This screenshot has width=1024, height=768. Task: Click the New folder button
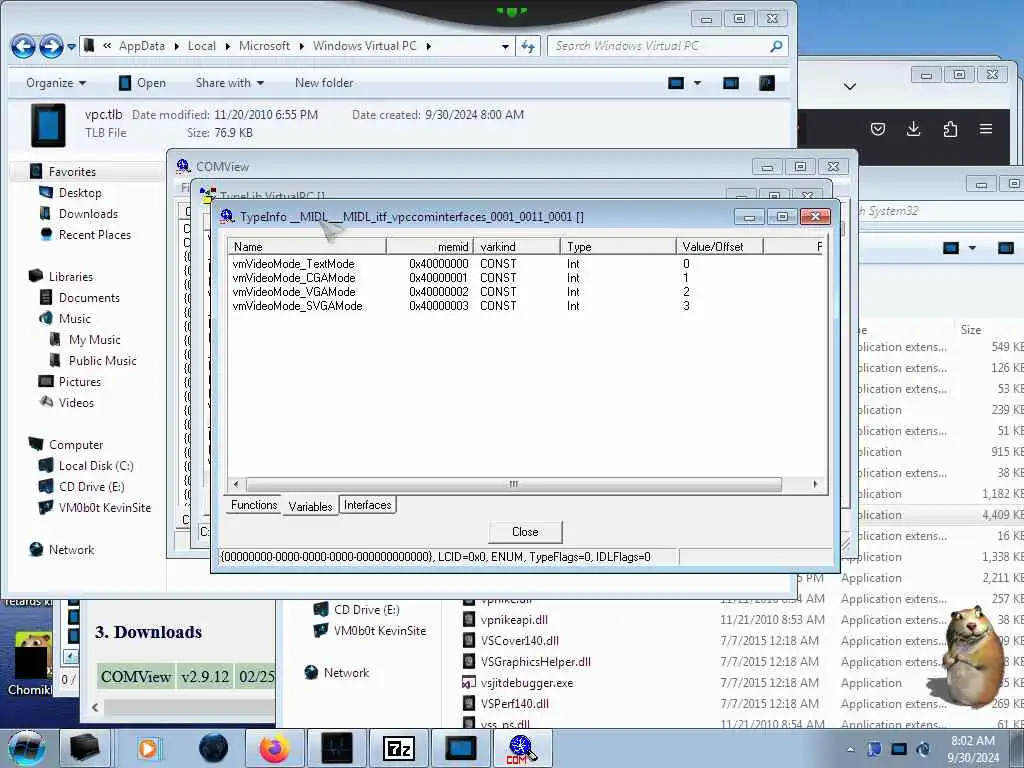pos(324,83)
